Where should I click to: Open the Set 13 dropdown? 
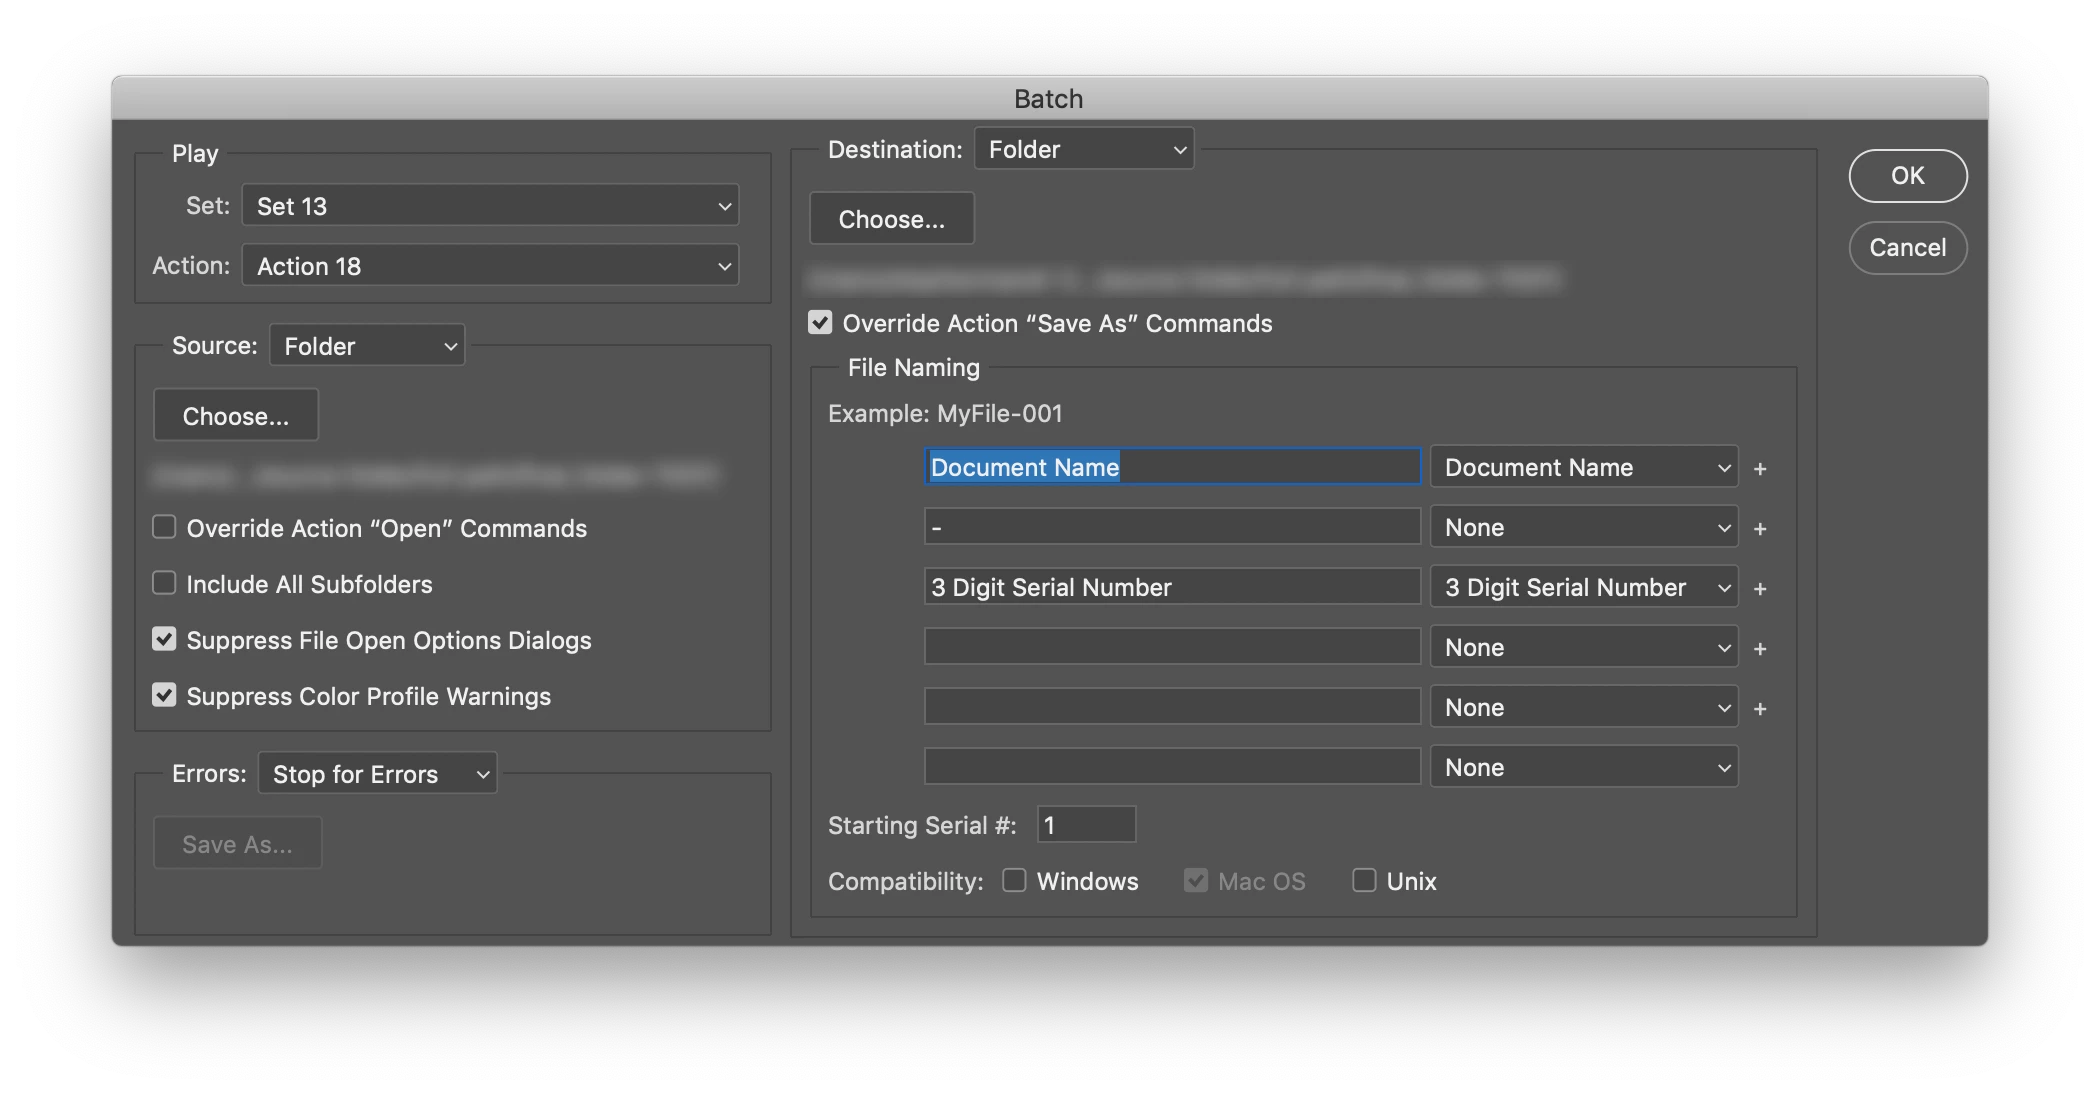[x=490, y=206]
